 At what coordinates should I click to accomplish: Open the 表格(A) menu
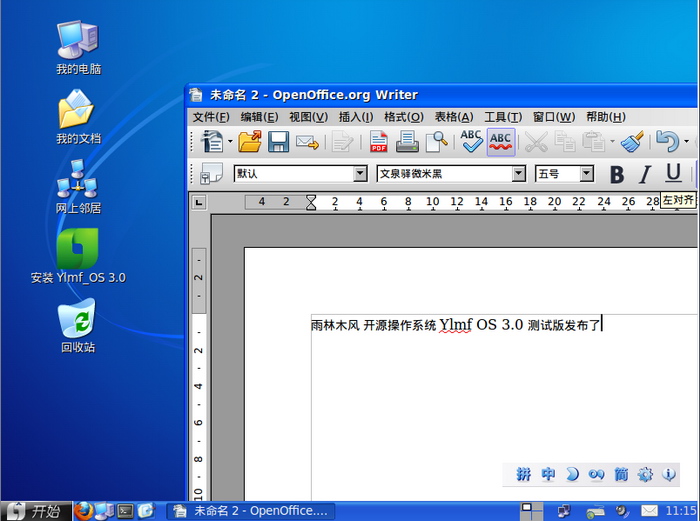tap(454, 117)
